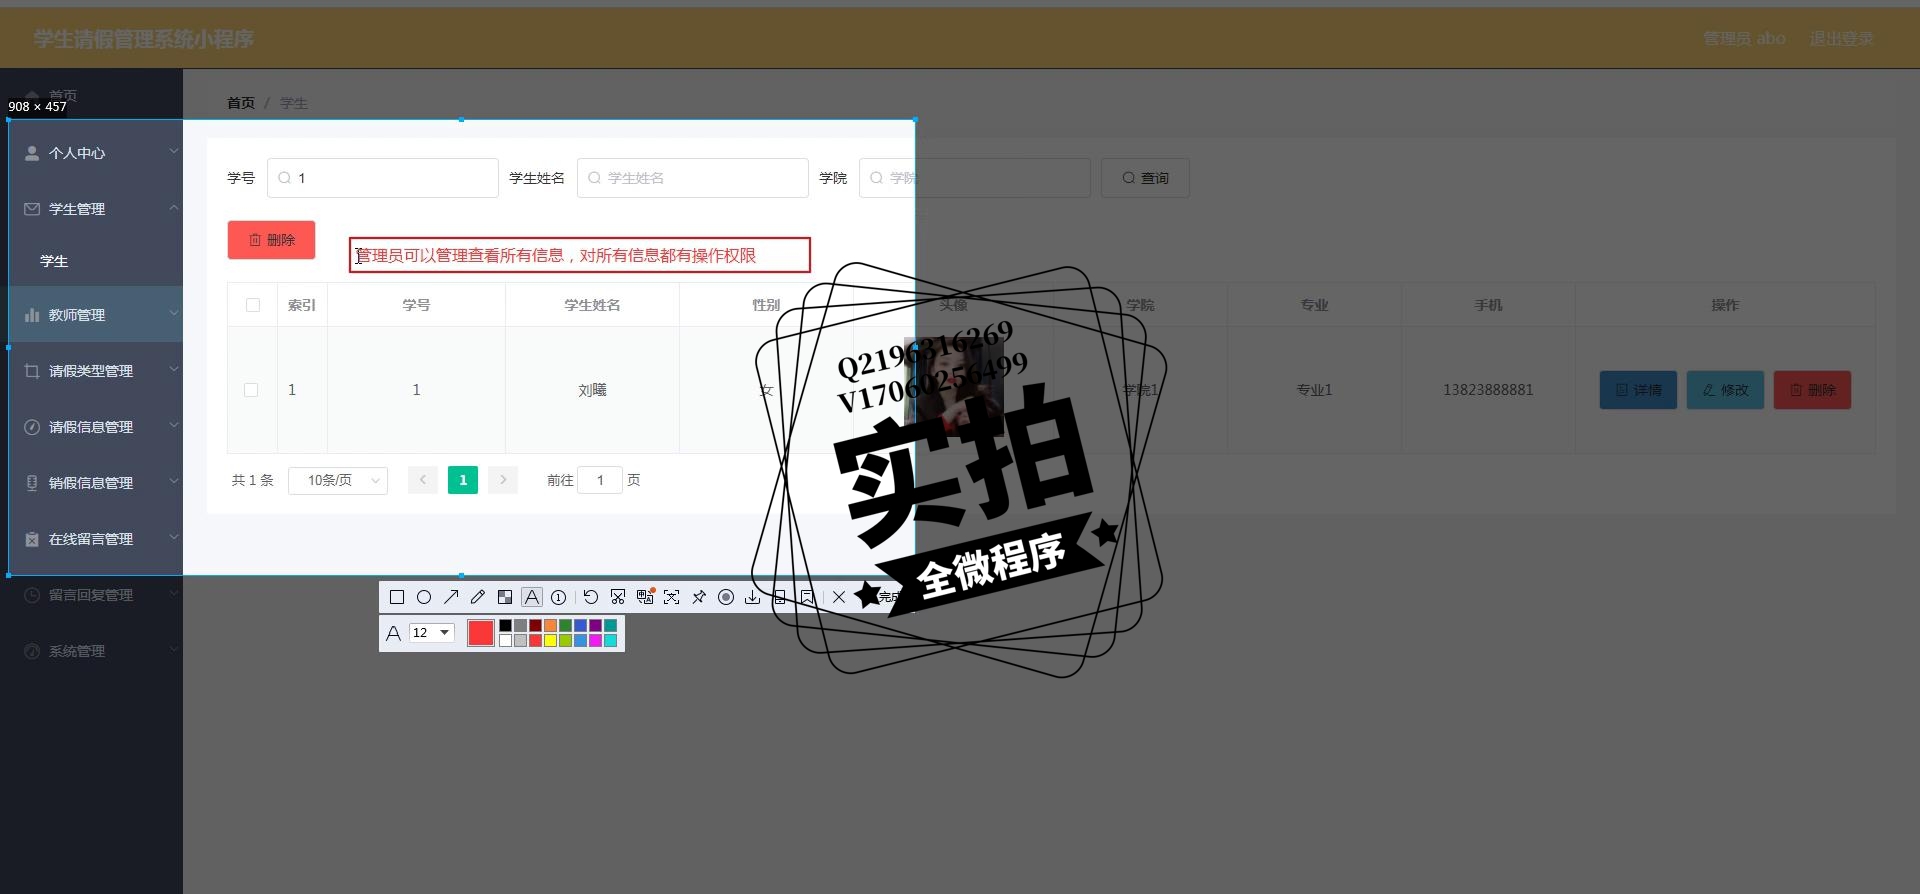Select the numbered marker tool
The height and width of the screenshot is (894, 1920).
pyautogui.click(x=559, y=597)
